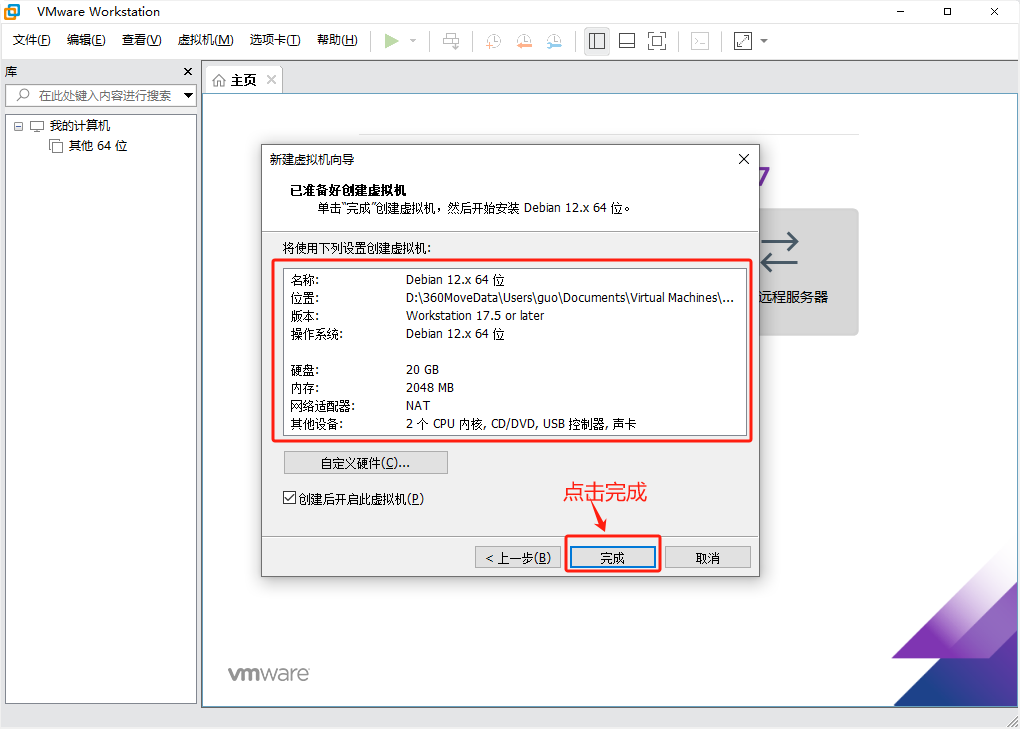Open the 编辑(E) menu
The width and height of the screenshot is (1020, 729).
pyautogui.click(x=86, y=40)
